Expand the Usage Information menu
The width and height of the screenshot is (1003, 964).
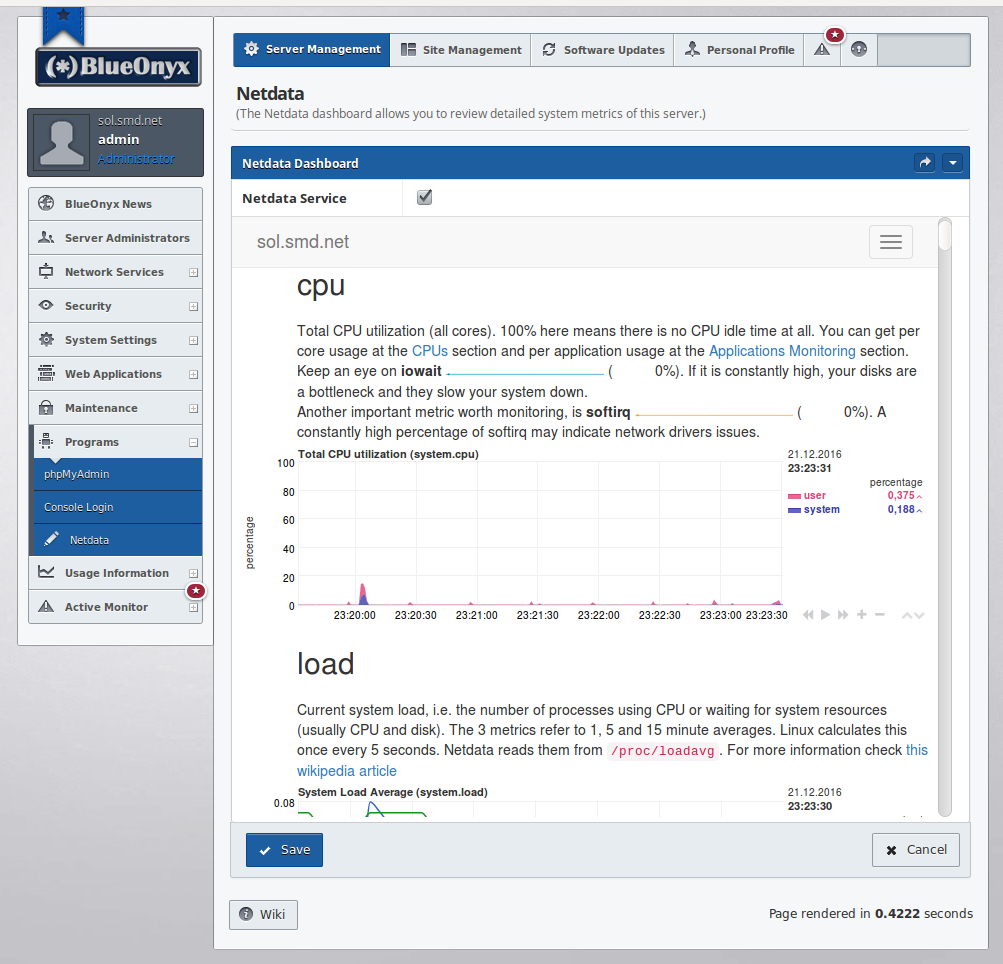pos(193,573)
